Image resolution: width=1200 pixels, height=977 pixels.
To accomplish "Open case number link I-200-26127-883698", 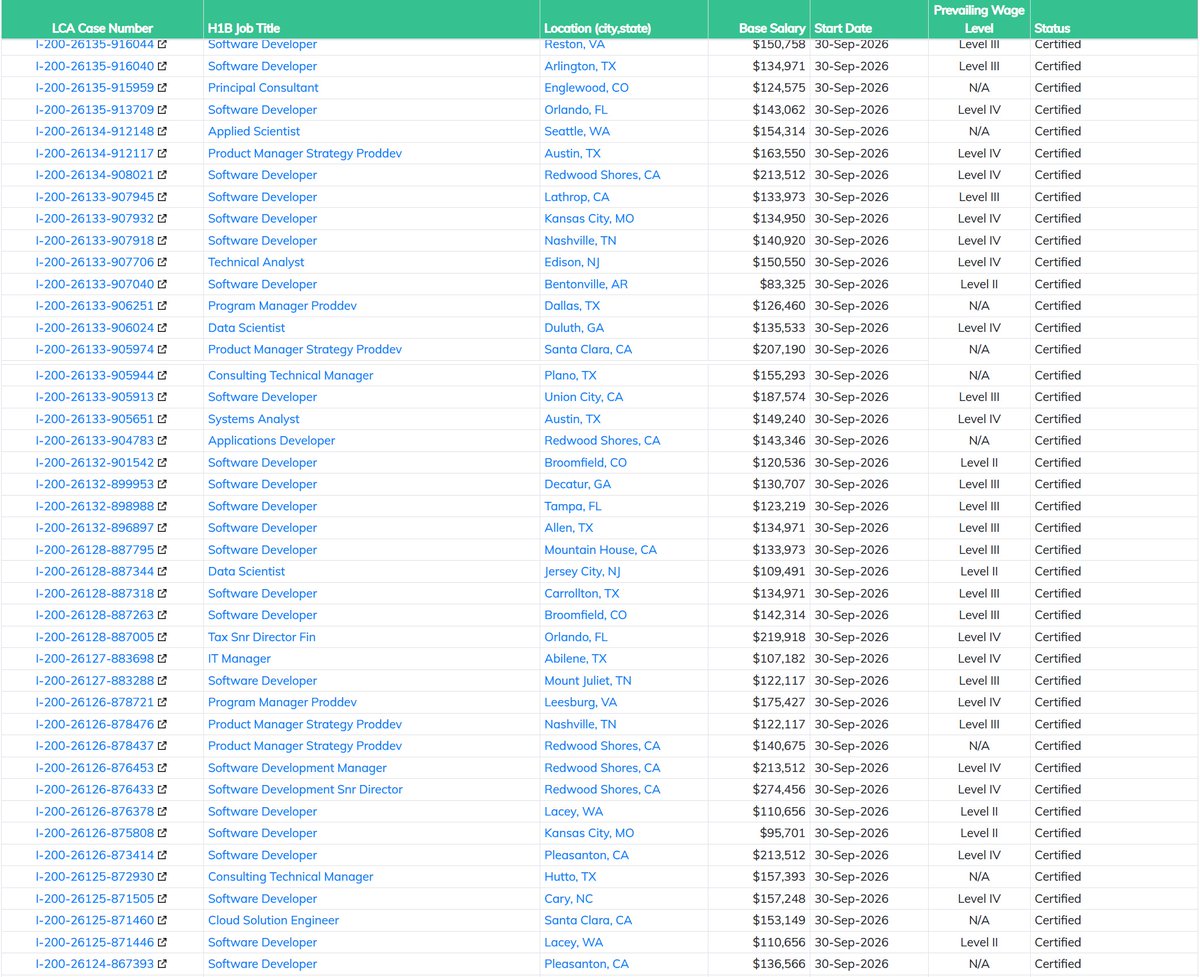I will [x=95, y=659].
